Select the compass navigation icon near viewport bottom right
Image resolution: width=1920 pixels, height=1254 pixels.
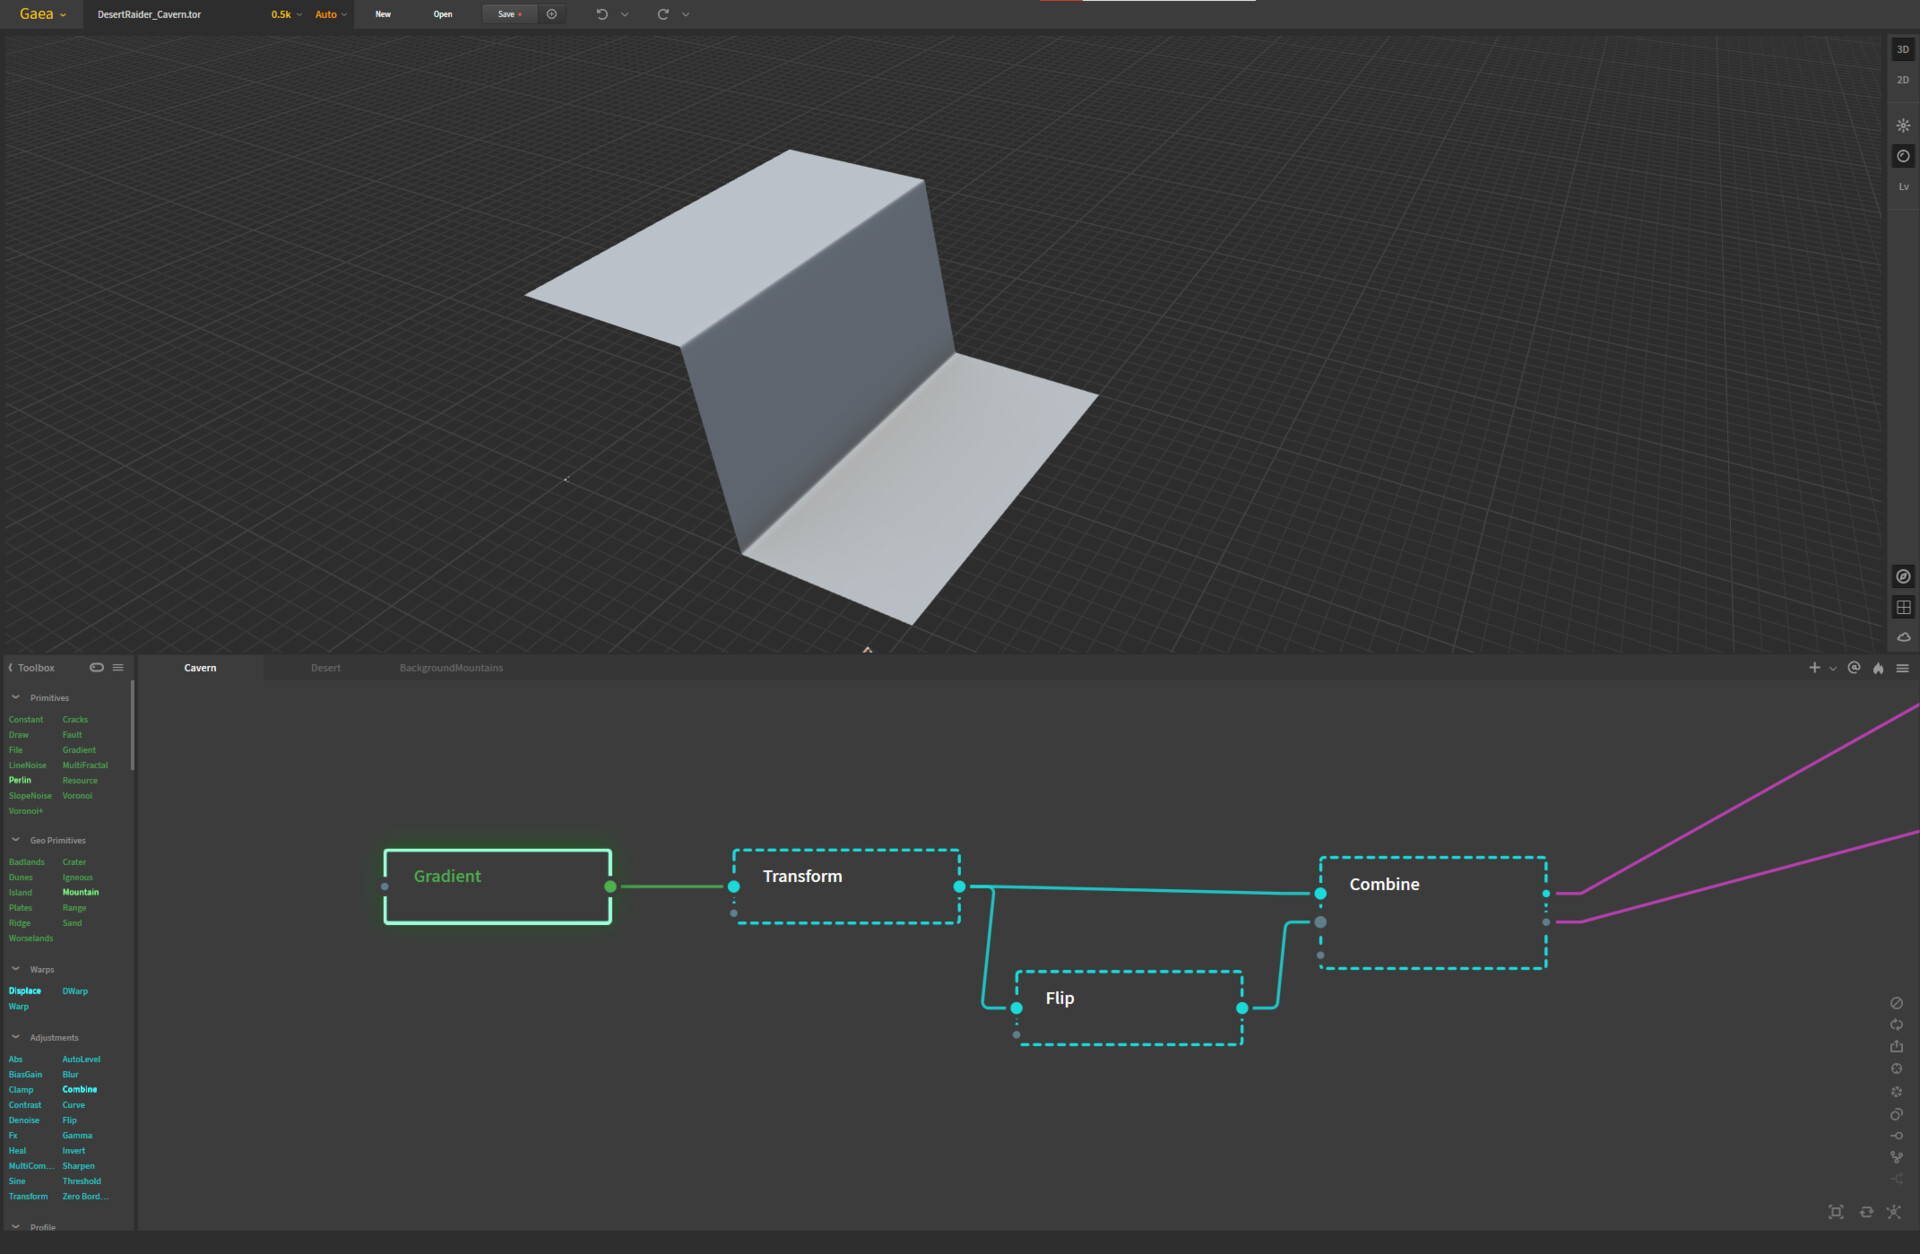click(x=1903, y=576)
